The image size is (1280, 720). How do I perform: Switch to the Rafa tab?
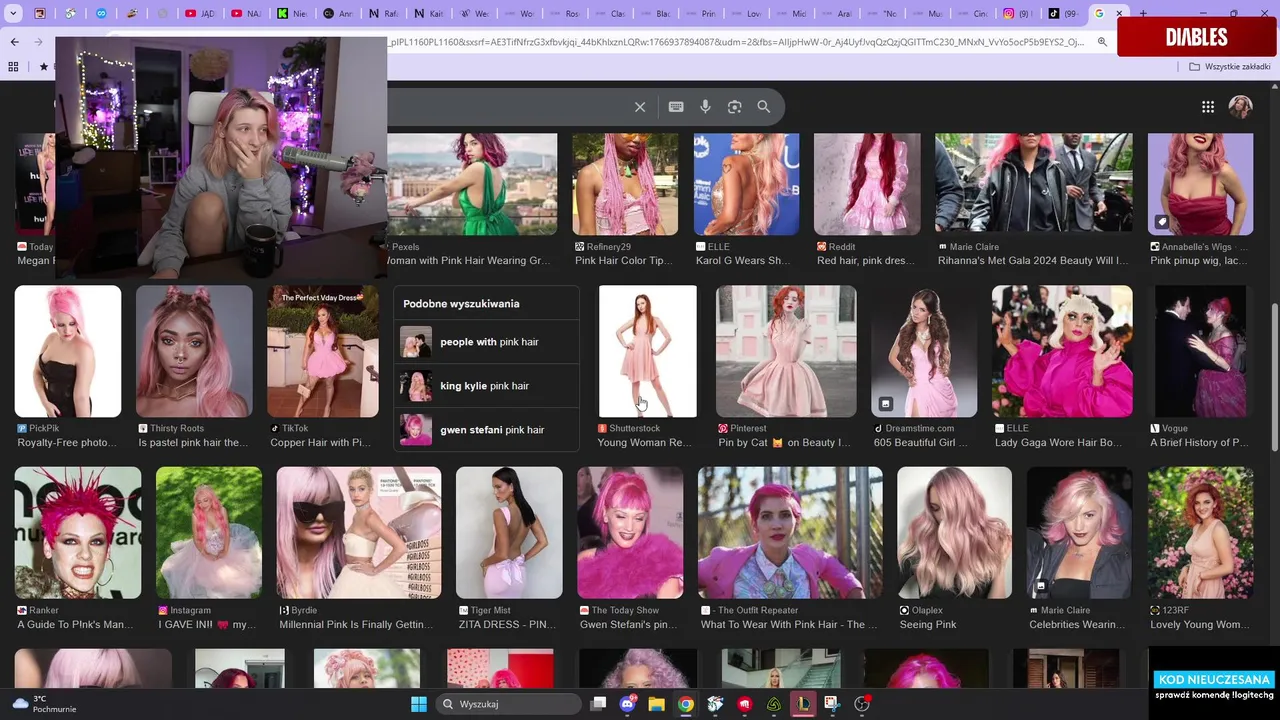tap(383, 14)
